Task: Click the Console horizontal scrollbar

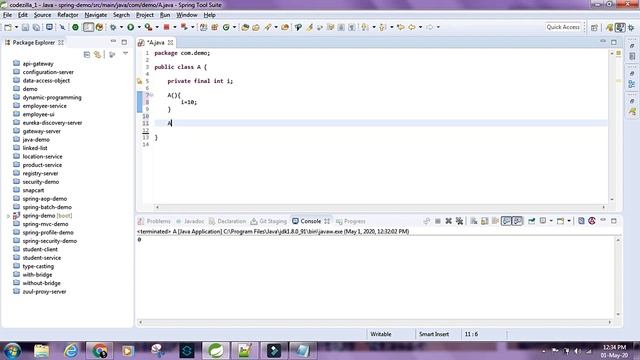Action: pos(376,322)
